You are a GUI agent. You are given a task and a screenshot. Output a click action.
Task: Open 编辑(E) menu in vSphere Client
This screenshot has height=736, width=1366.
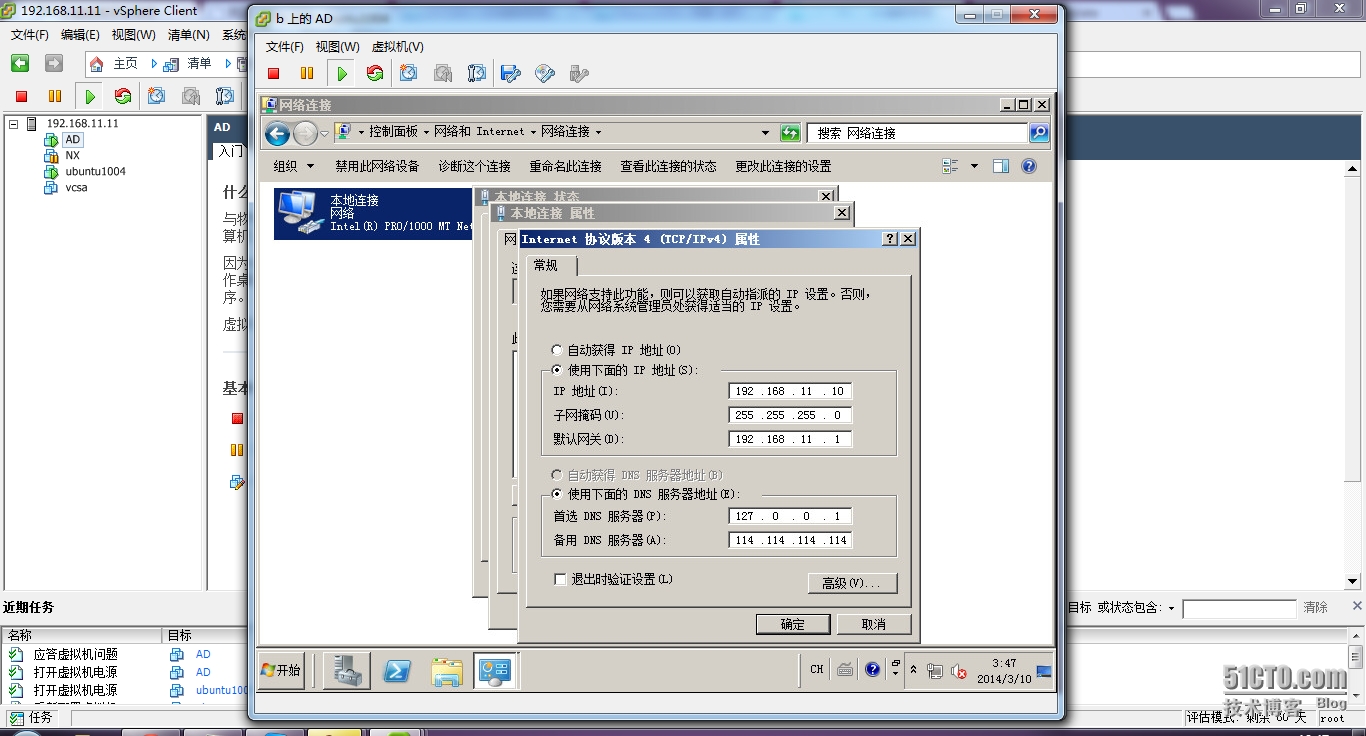pyautogui.click(x=80, y=34)
